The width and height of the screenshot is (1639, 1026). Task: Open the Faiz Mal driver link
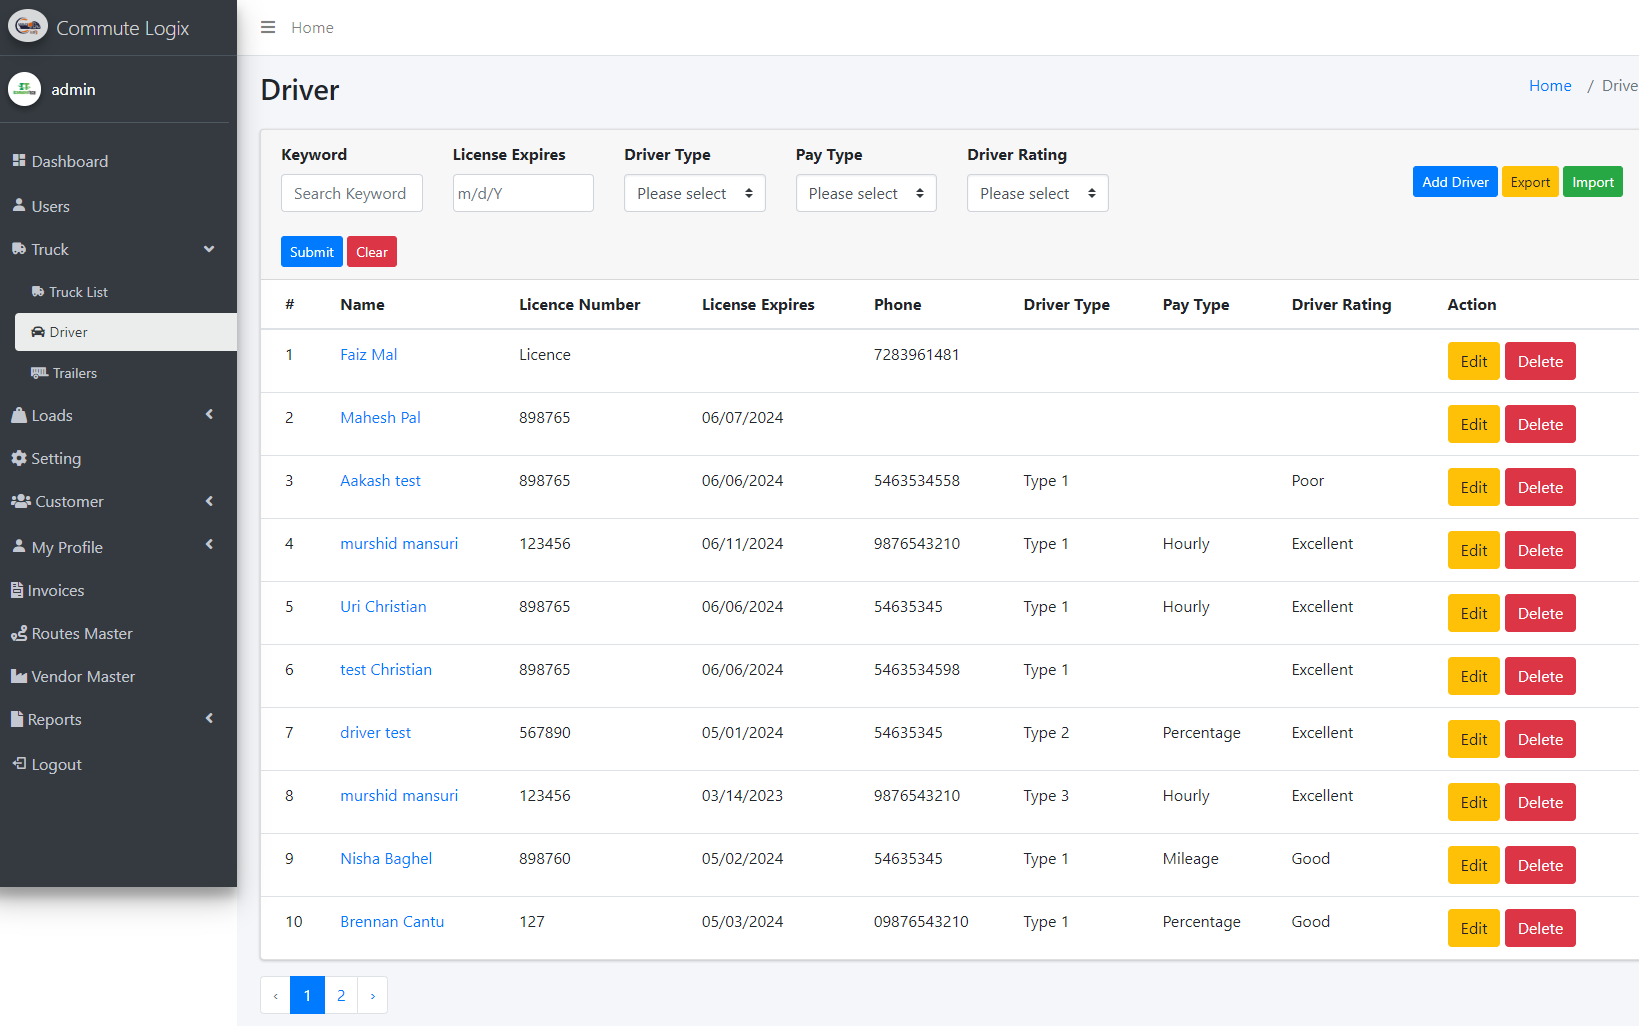(368, 354)
